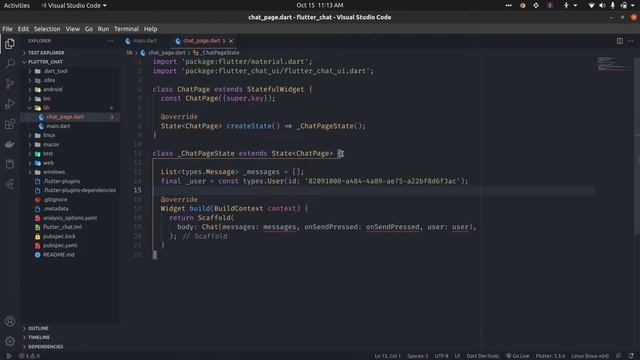Expand the TIMELINE section
This screenshot has height=360, width=640.
[x=39, y=338]
